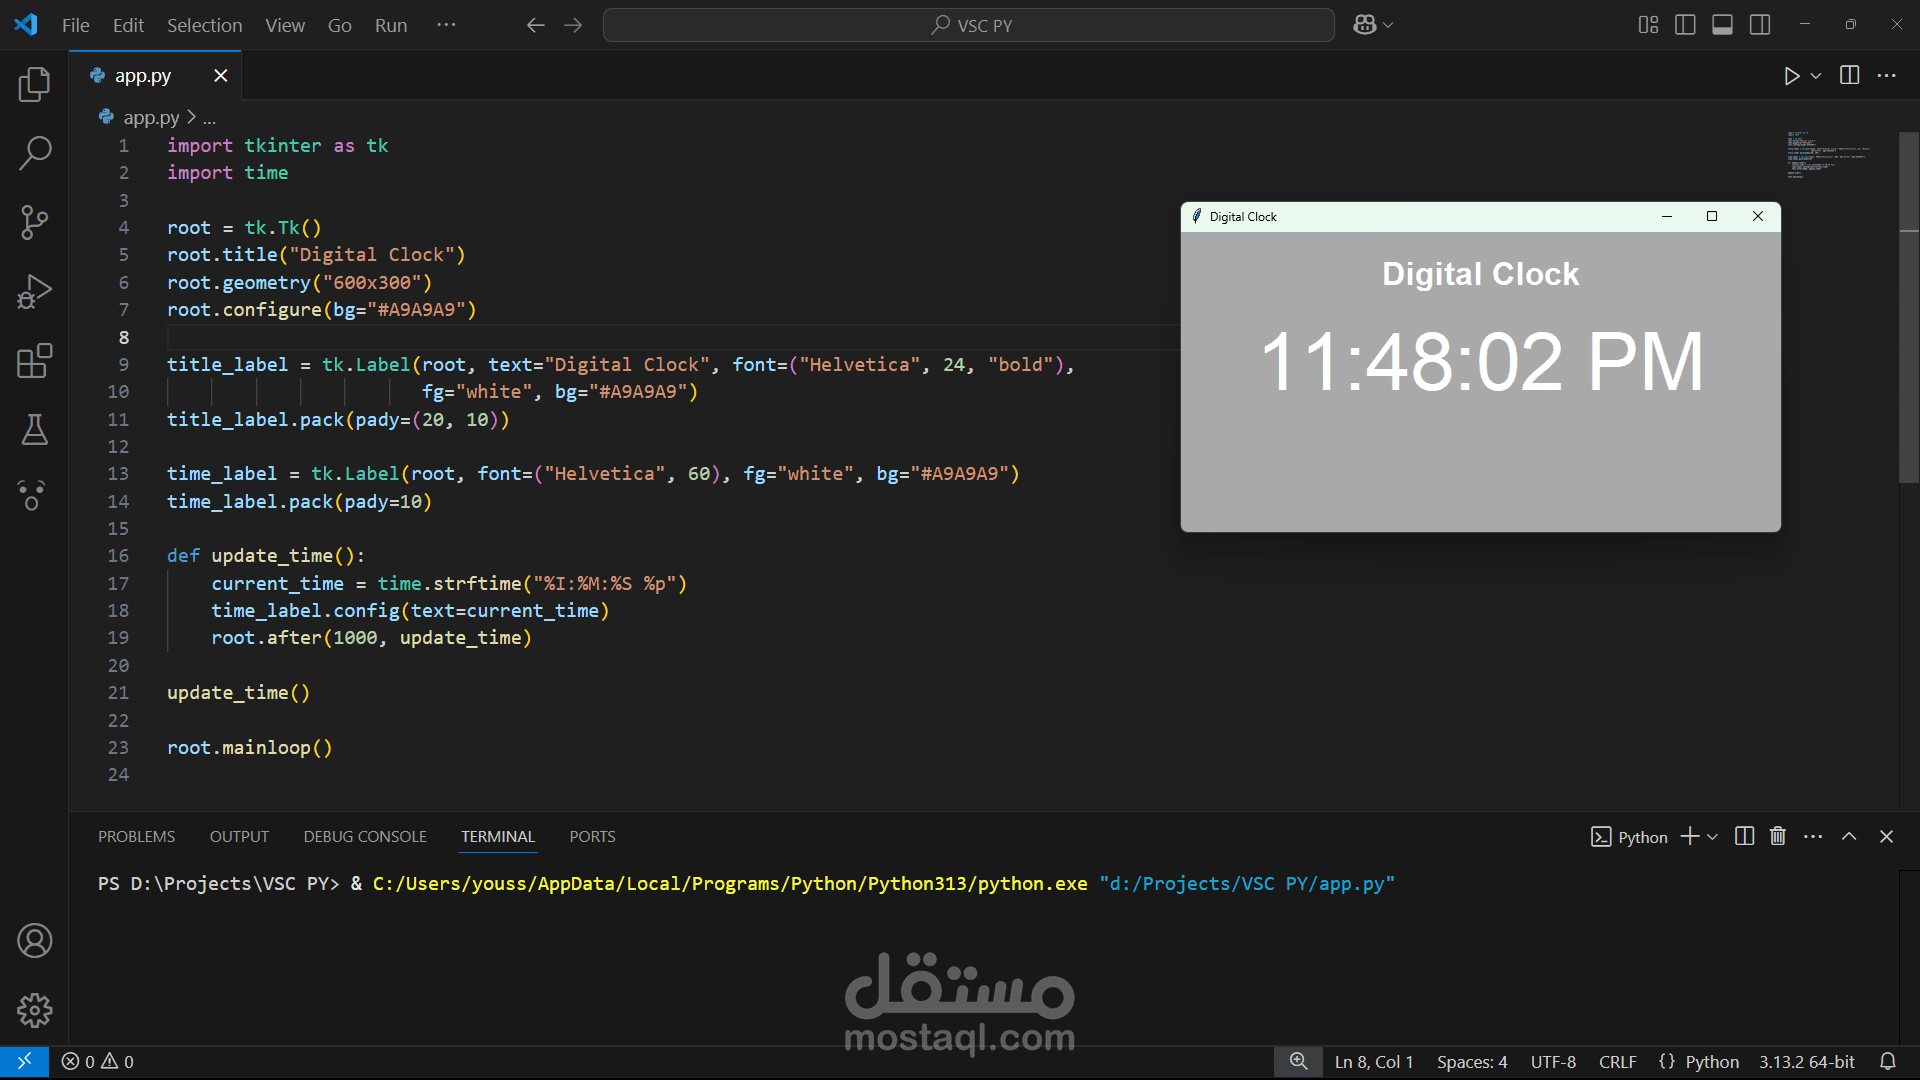Open the Selection menu
Viewport: 1920px width, 1080px height.
click(204, 25)
